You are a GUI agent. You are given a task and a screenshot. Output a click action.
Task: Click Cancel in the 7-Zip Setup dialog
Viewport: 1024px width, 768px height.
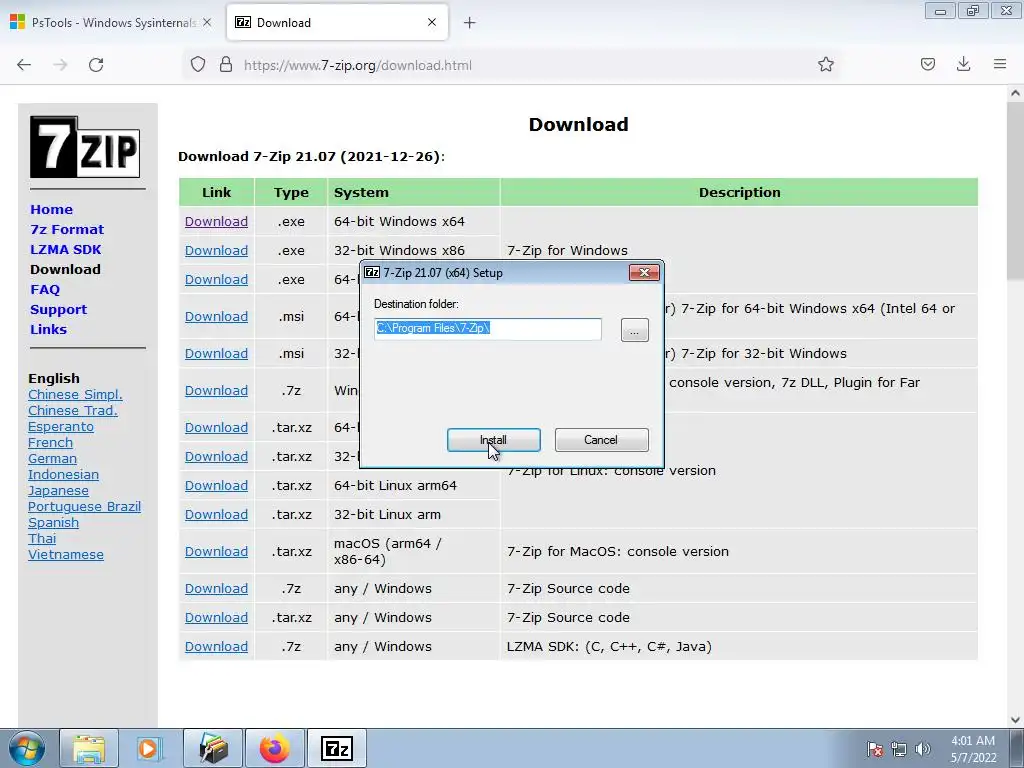coord(601,440)
